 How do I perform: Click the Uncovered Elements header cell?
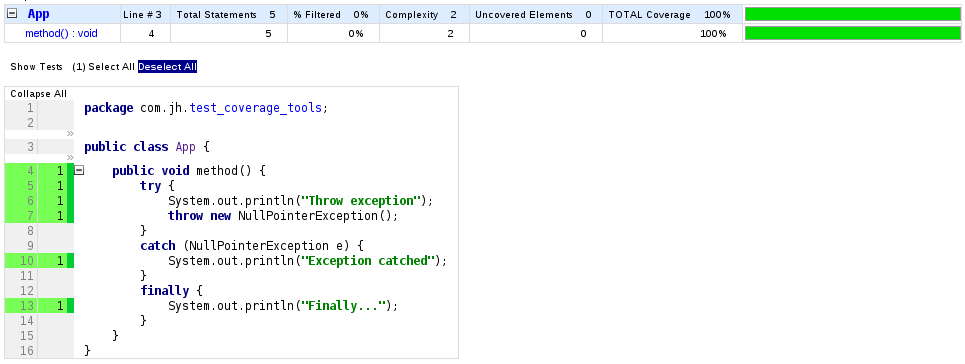click(x=535, y=14)
